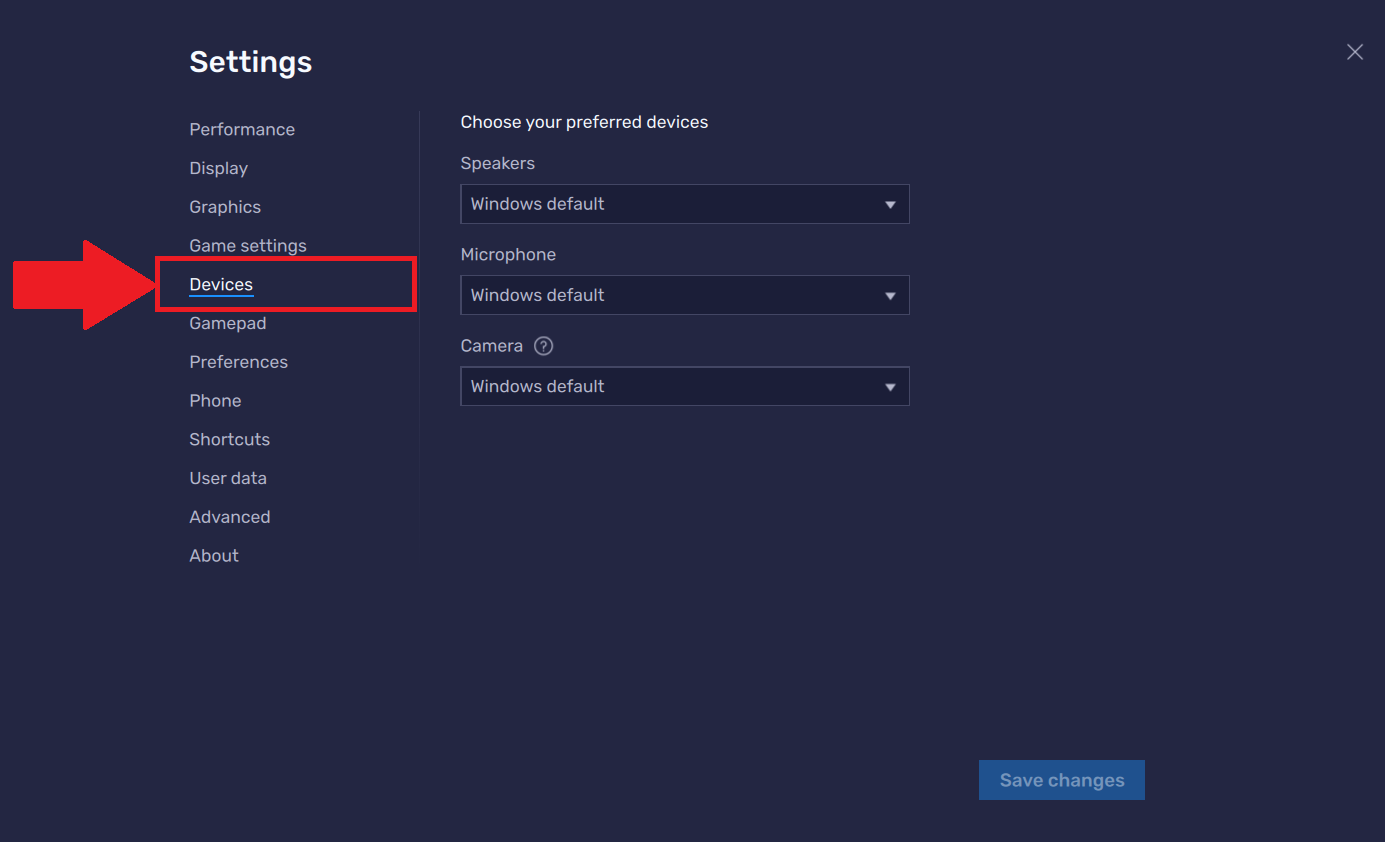
Task: View the Shortcuts settings page
Action: 230,440
